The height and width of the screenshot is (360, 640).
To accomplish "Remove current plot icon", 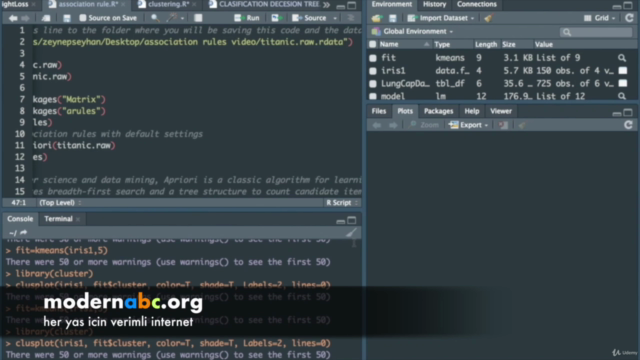I will [x=503, y=125].
